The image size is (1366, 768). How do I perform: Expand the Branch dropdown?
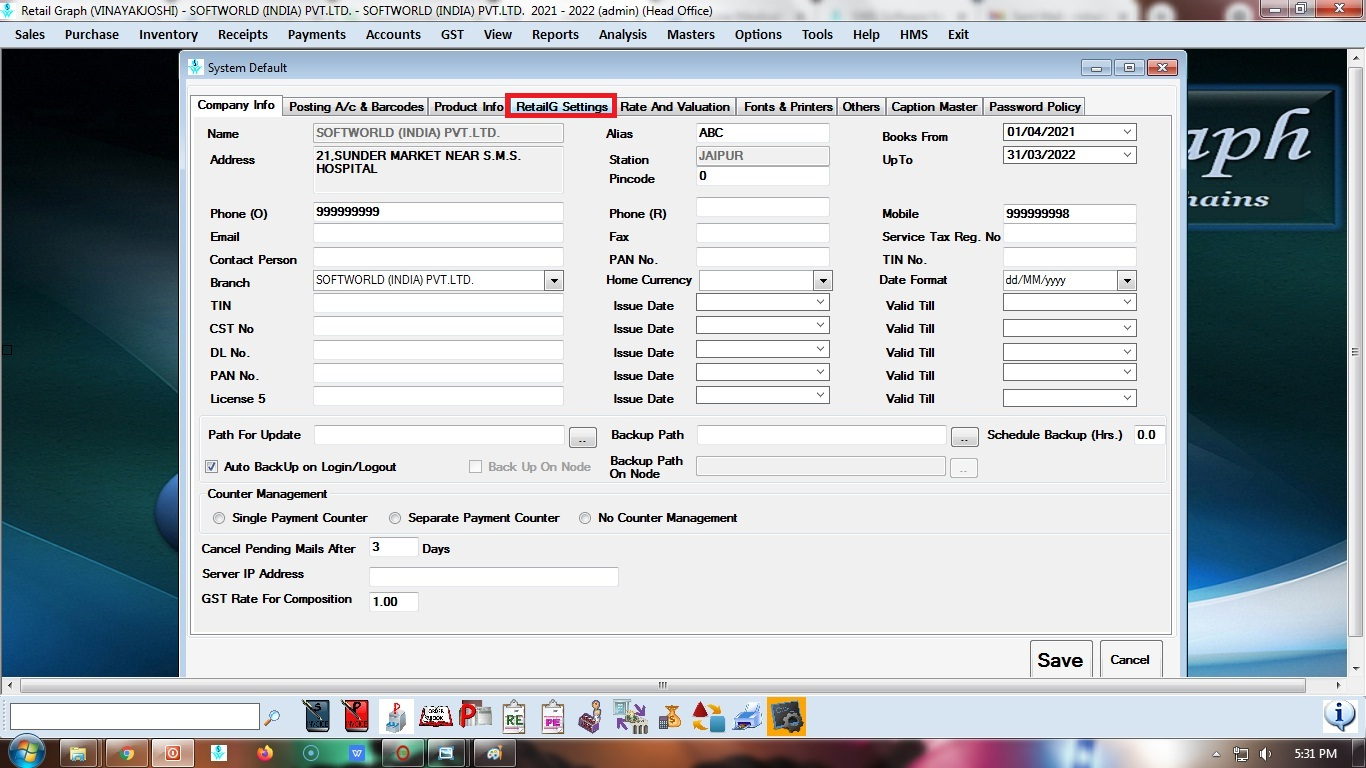[x=554, y=281]
